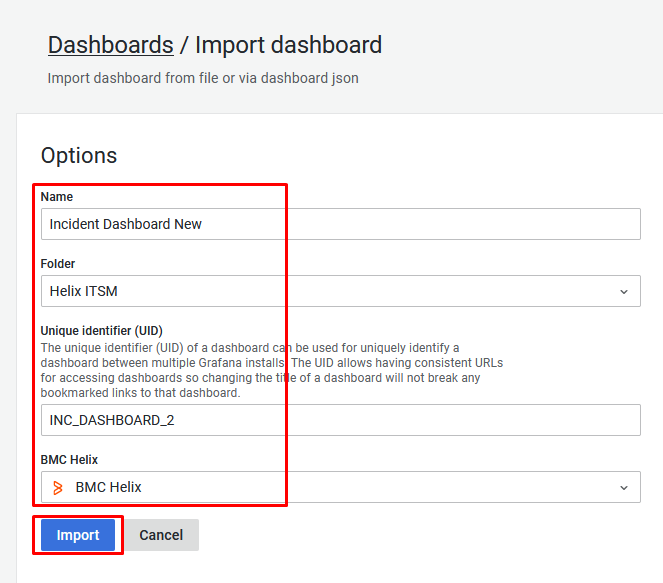Click the Import button
Viewport: 663px width, 583px height.
click(78, 535)
